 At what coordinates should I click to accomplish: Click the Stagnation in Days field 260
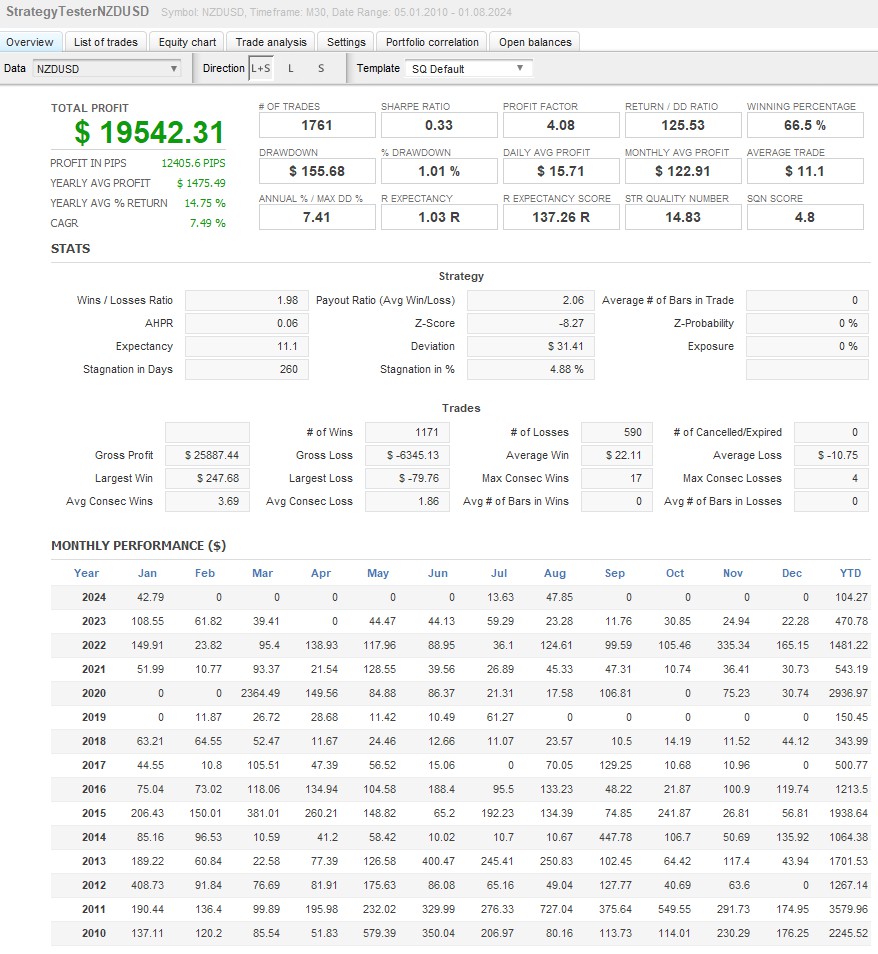coord(246,370)
